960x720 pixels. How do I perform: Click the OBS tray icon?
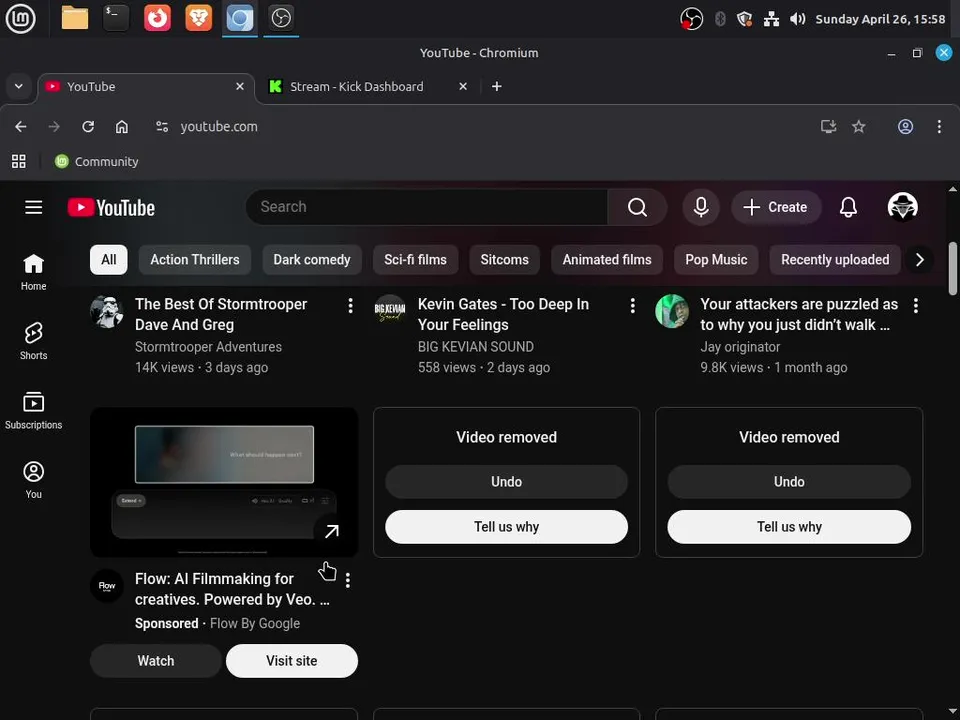(x=691, y=19)
